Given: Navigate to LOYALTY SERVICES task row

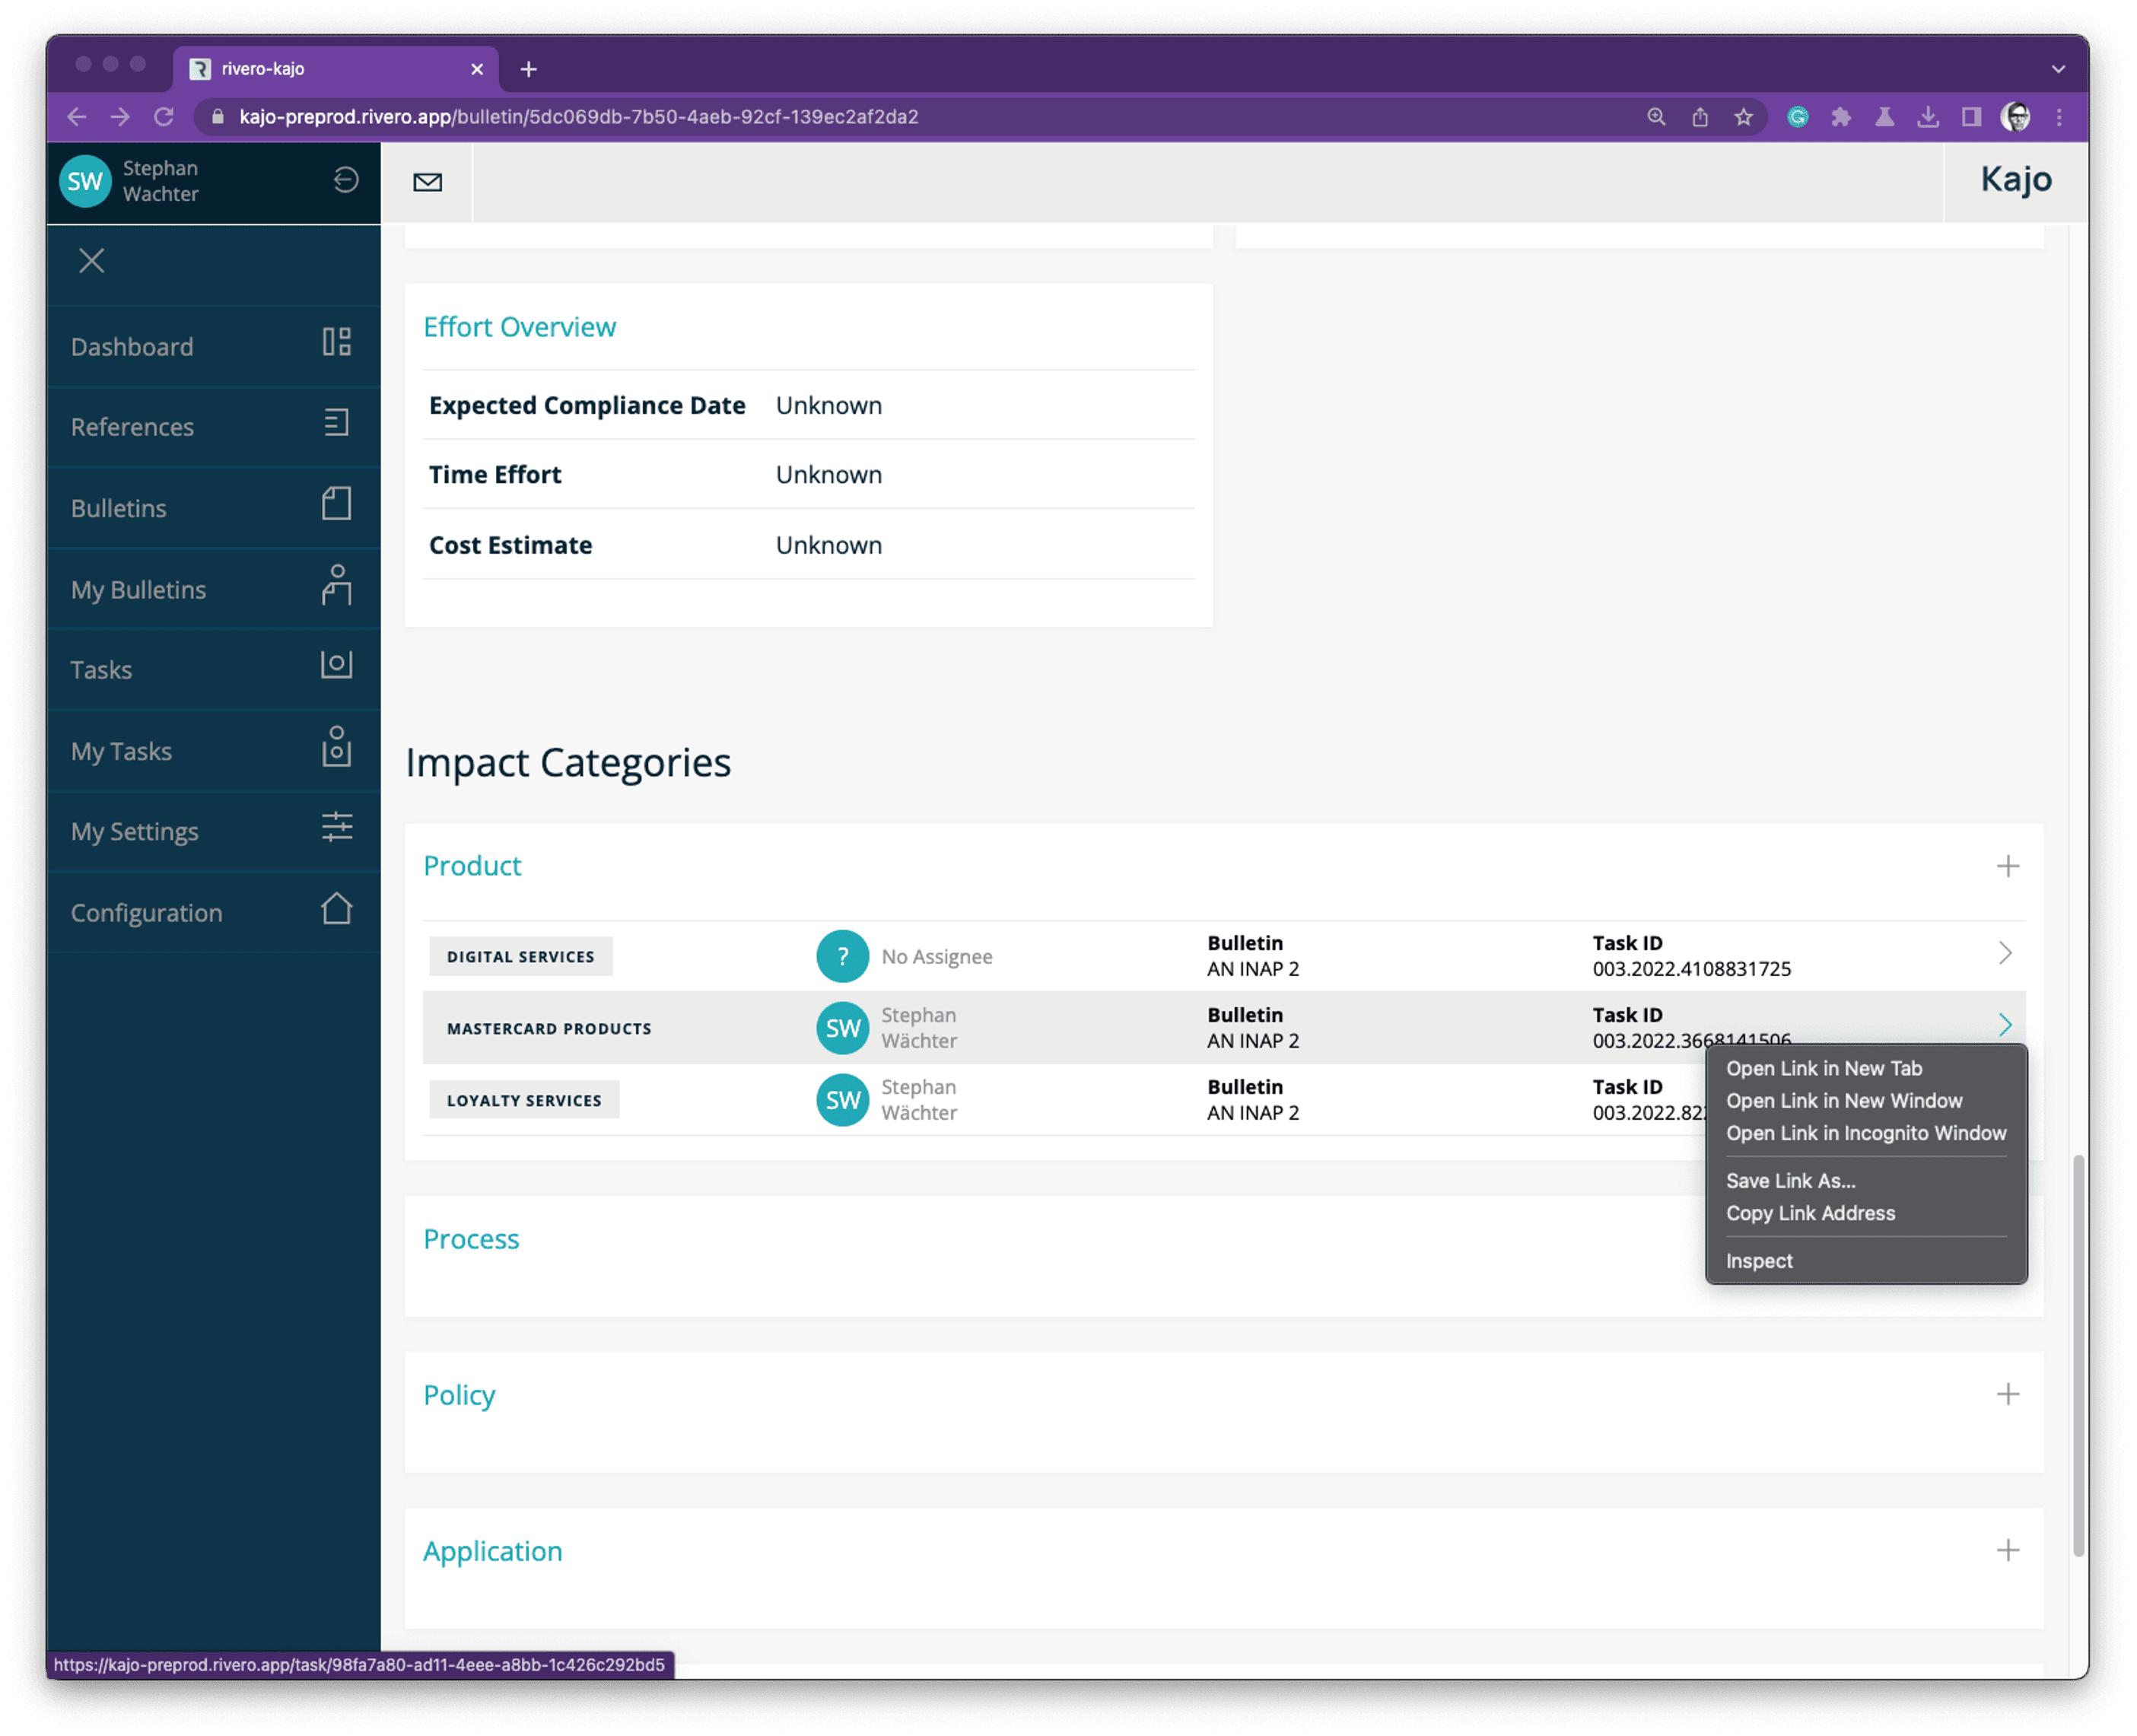Looking at the screenshot, I should (1219, 1099).
